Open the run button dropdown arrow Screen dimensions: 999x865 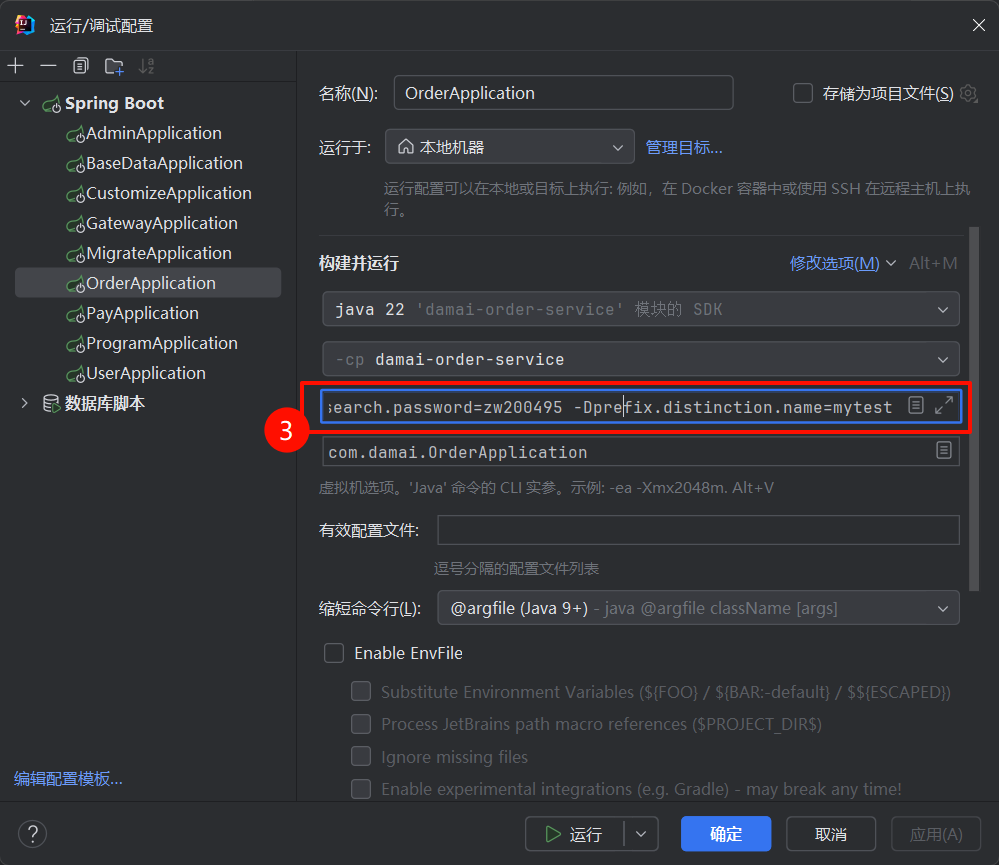[641, 834]
